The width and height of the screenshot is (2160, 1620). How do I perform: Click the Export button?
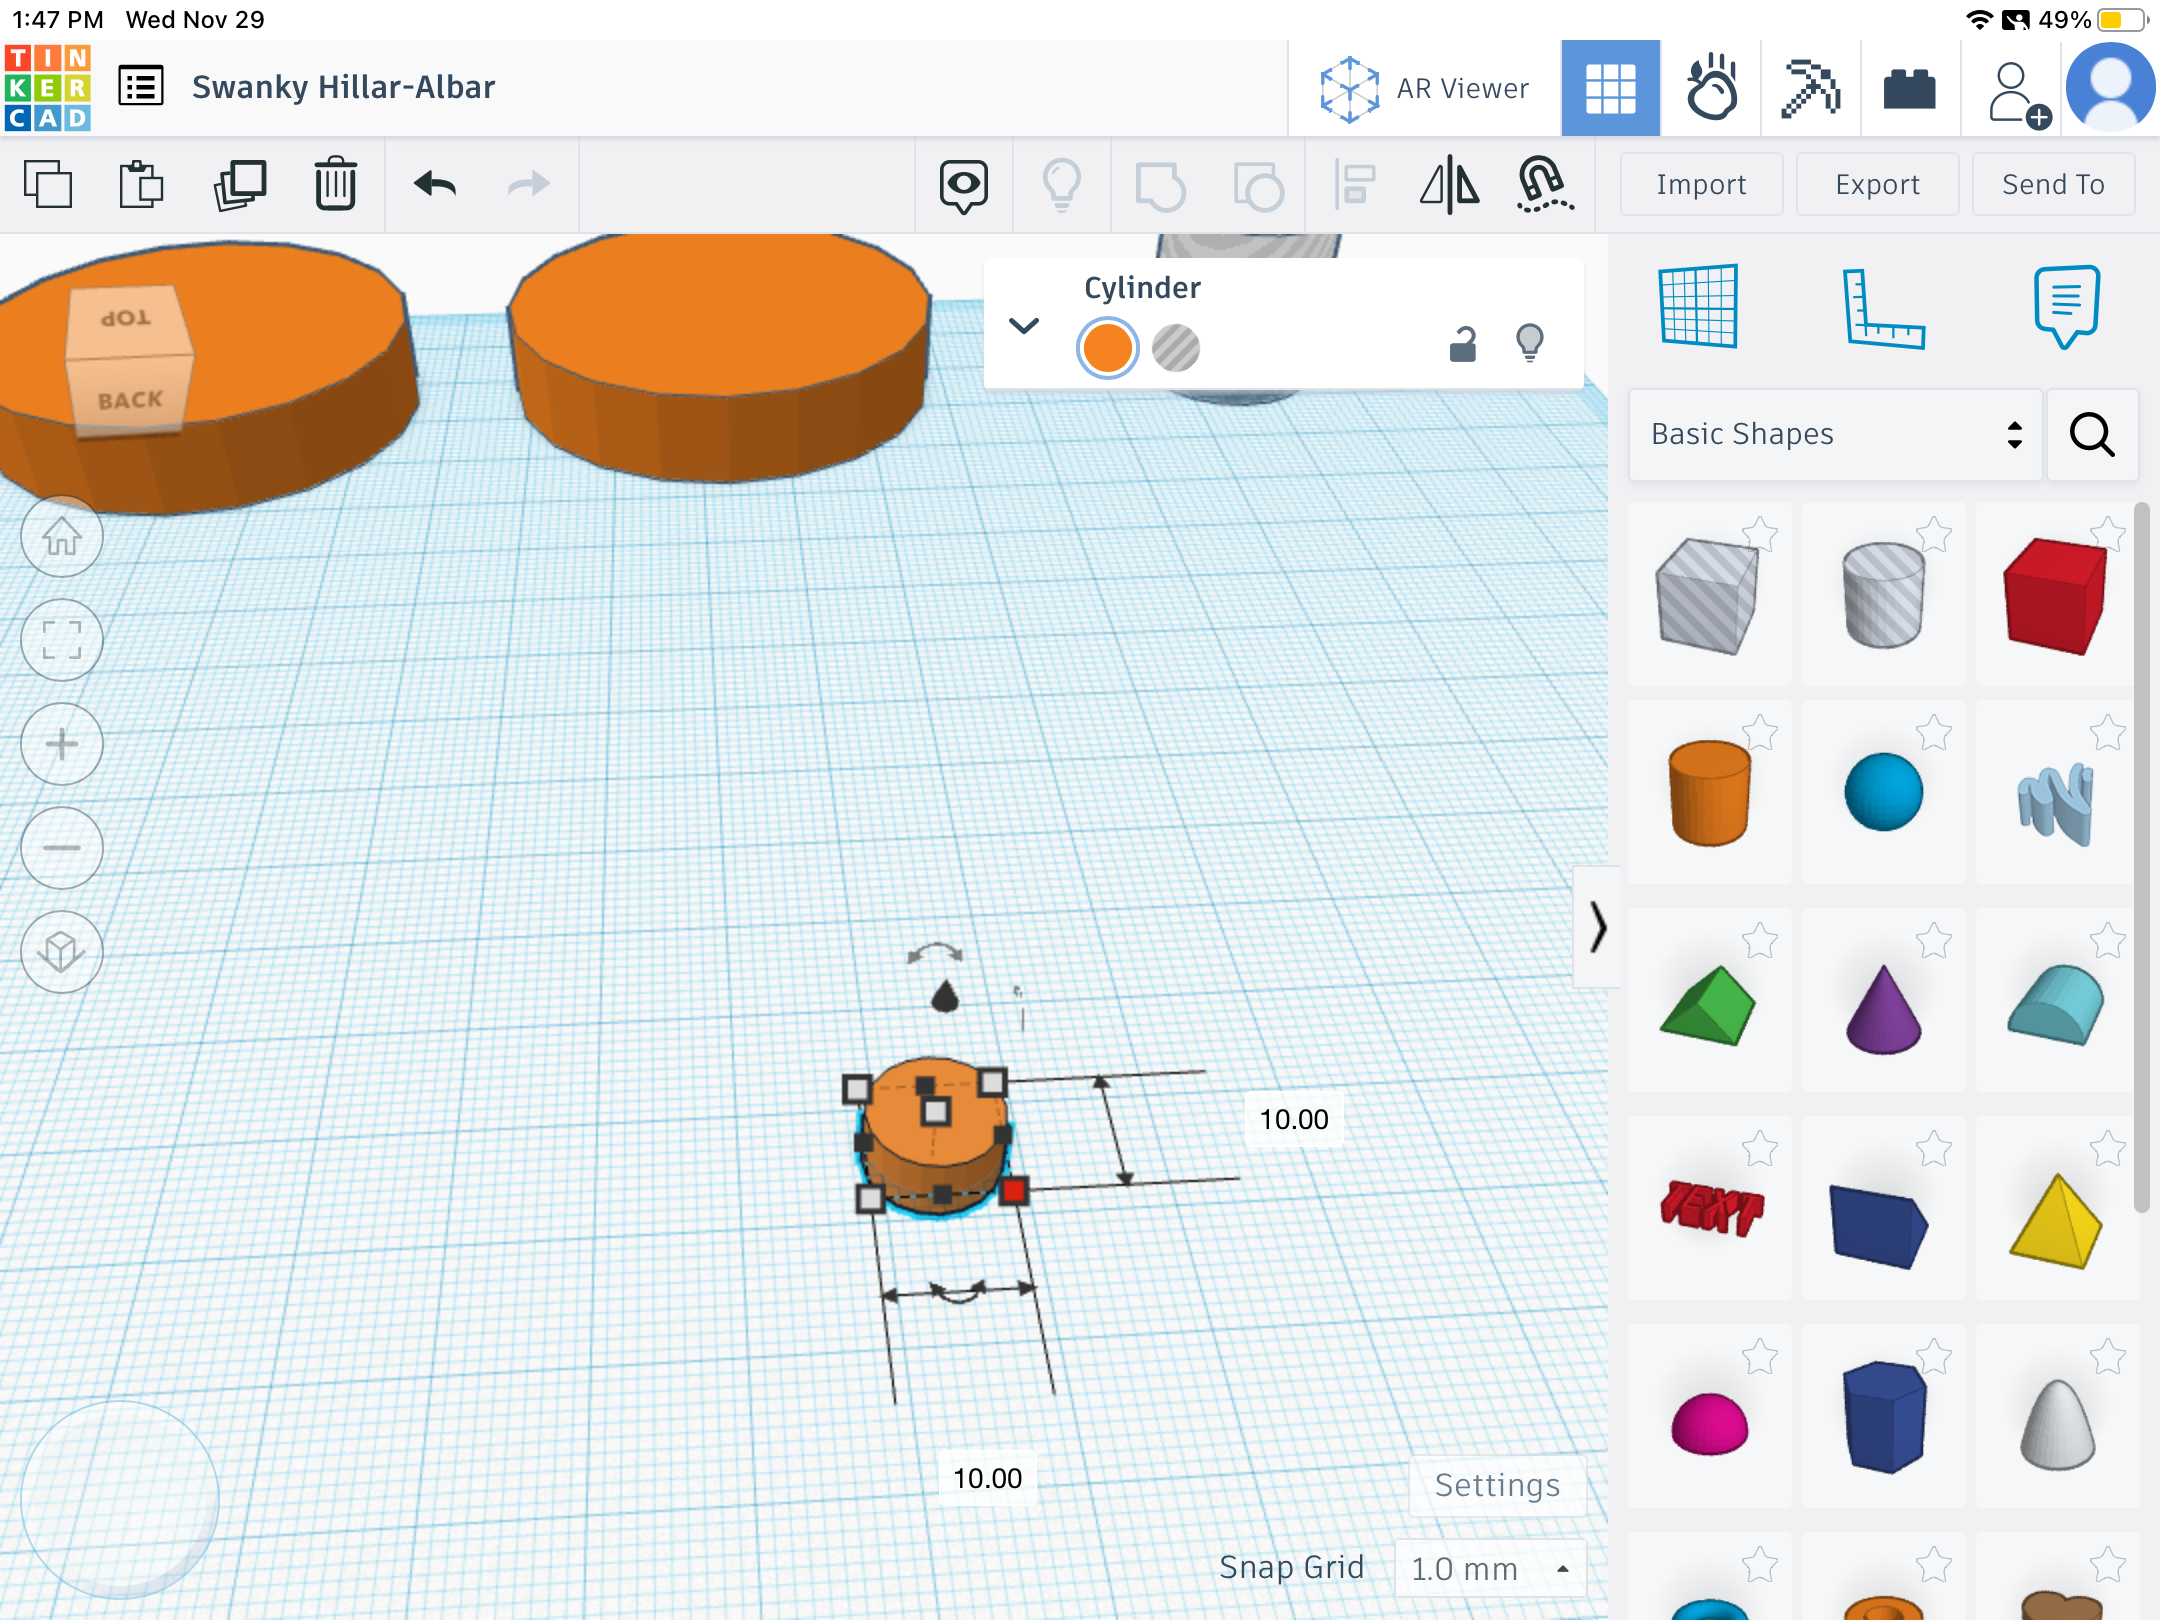(x=1877, y=184)
